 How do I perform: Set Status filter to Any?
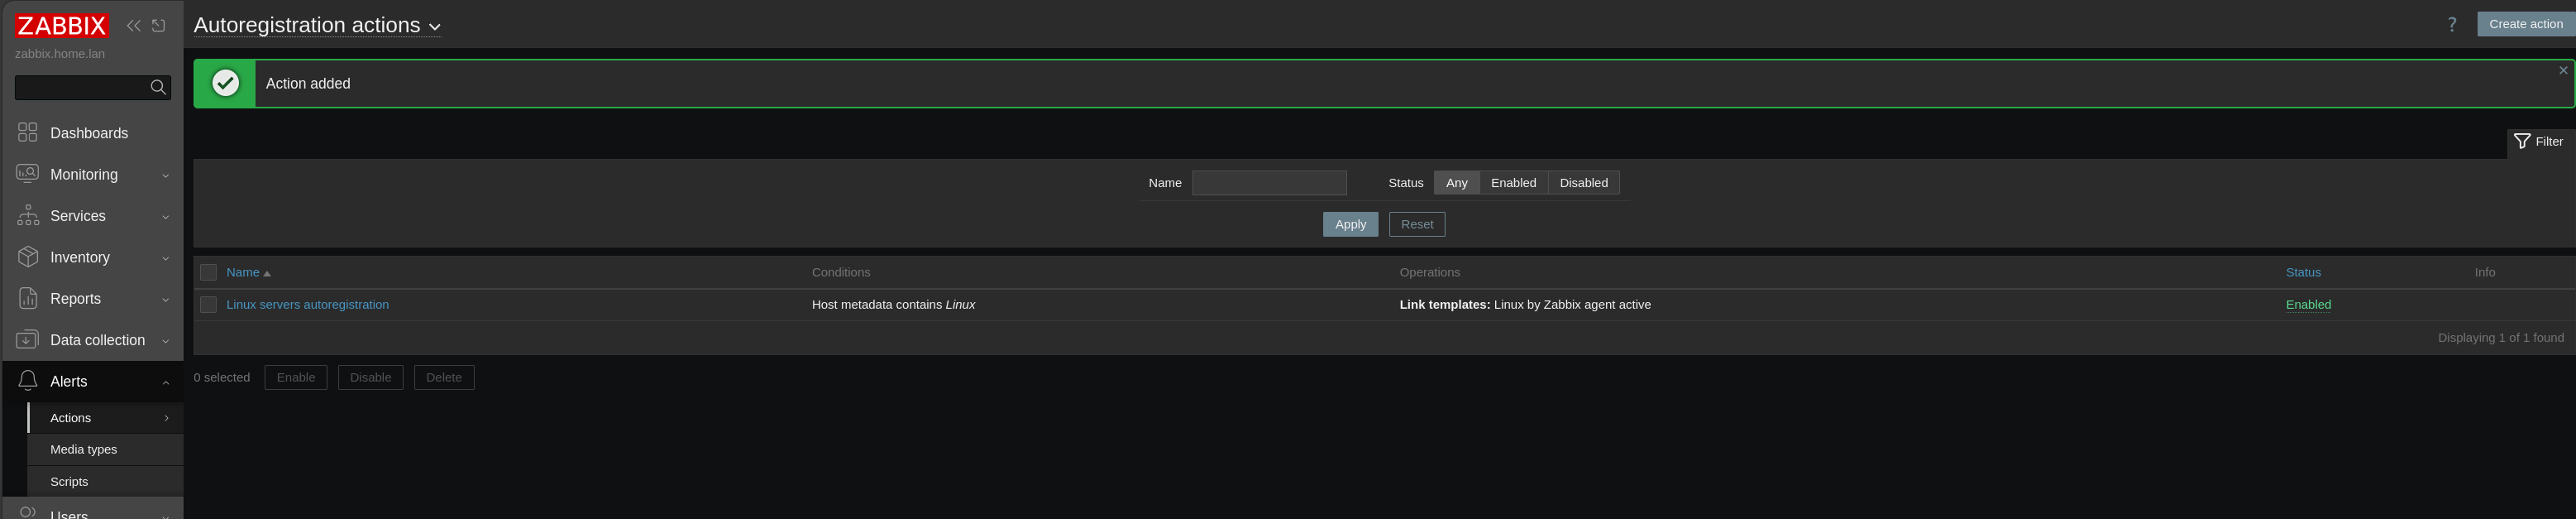pos(1457,182)
